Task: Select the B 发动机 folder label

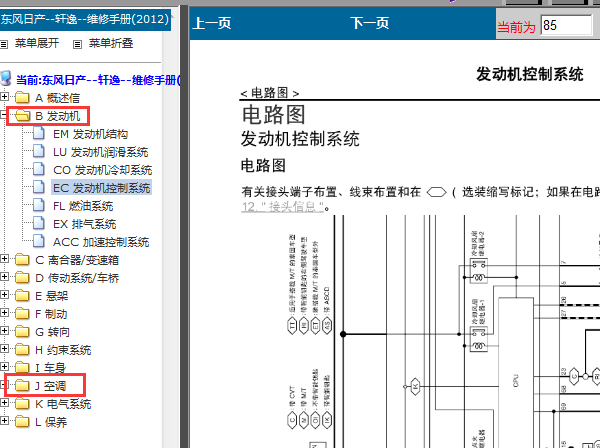Action: tap(57, 116)
